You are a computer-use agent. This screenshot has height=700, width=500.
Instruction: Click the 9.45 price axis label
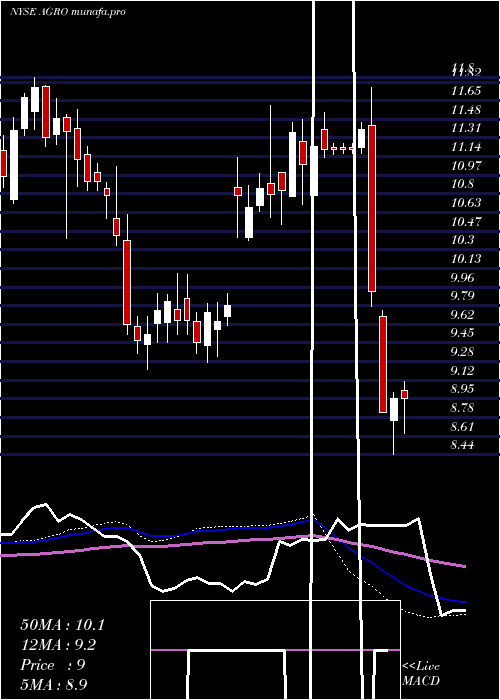click(x=462, y=333)
